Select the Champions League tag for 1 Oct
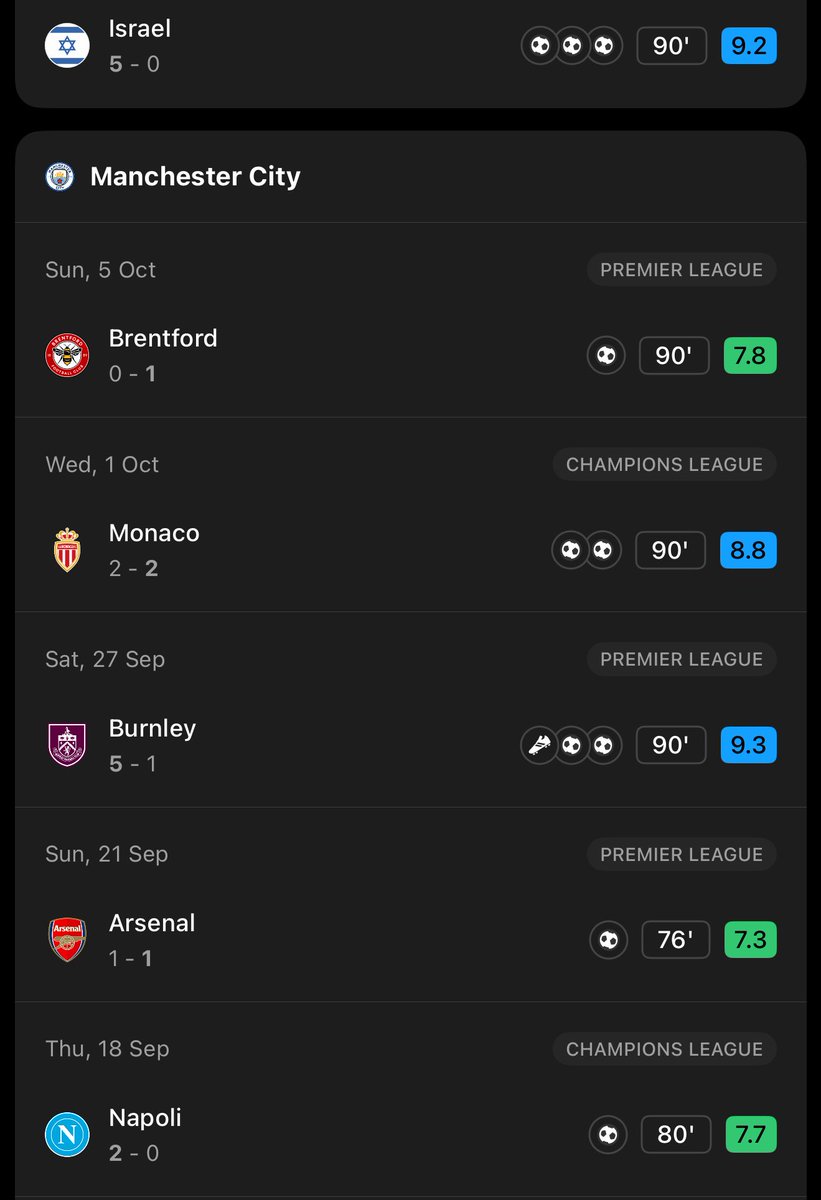821x1200 pixels. [664, 465]
